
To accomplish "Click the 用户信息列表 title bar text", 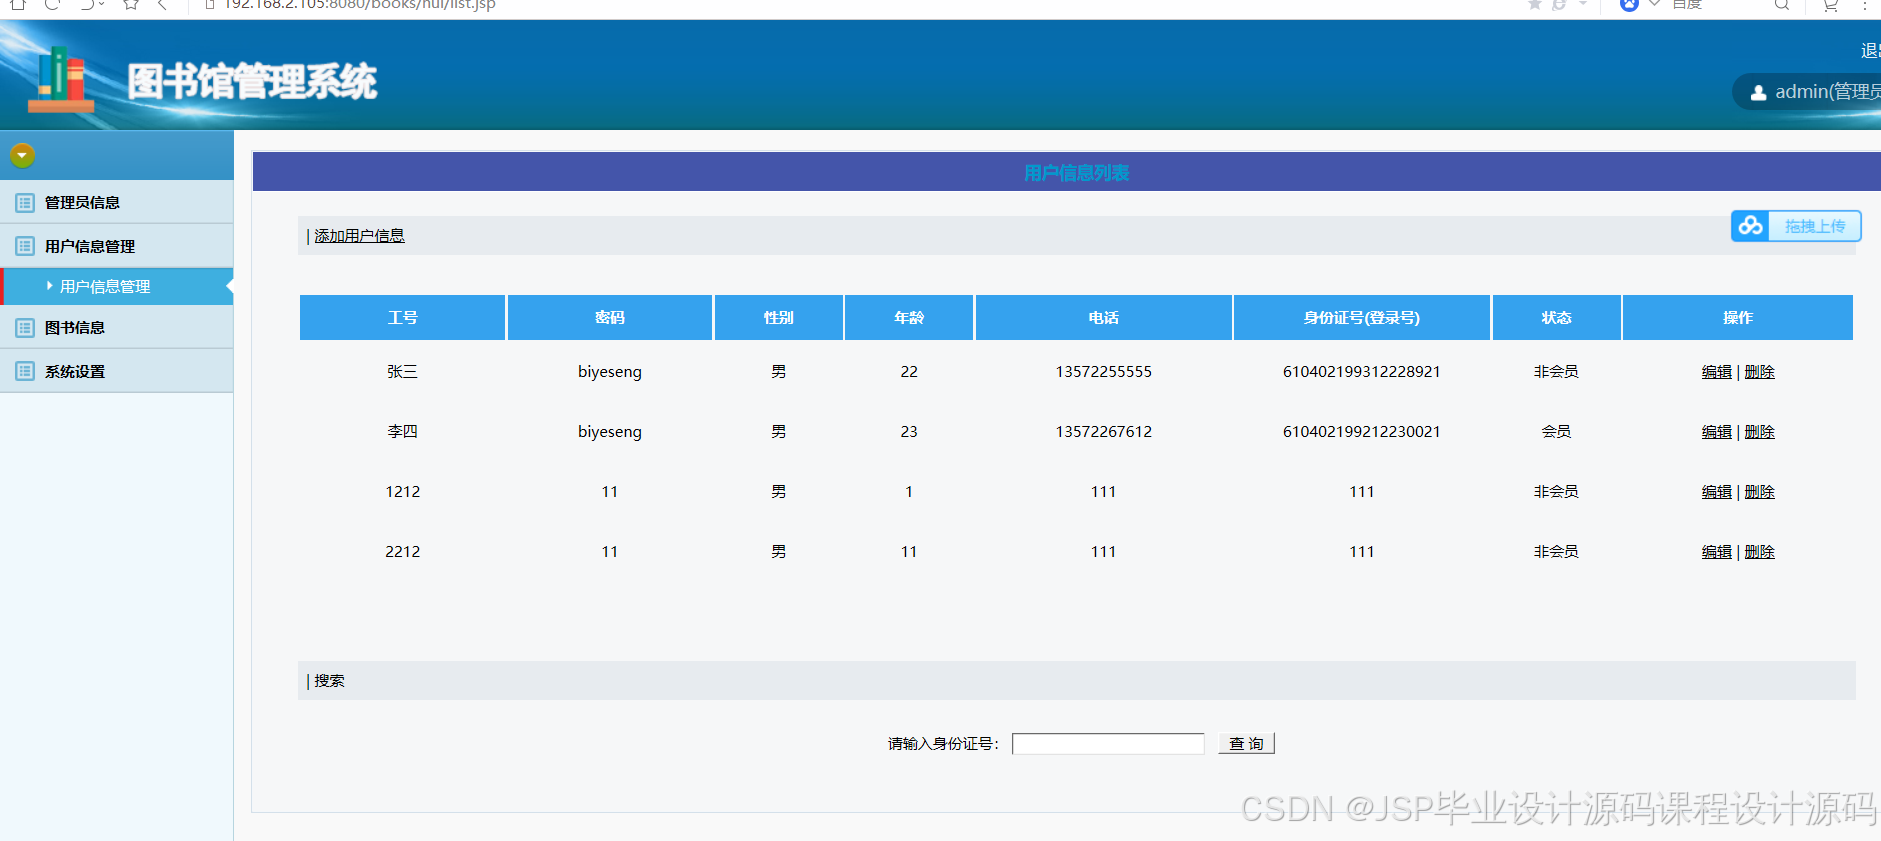I will point(1076,173).
